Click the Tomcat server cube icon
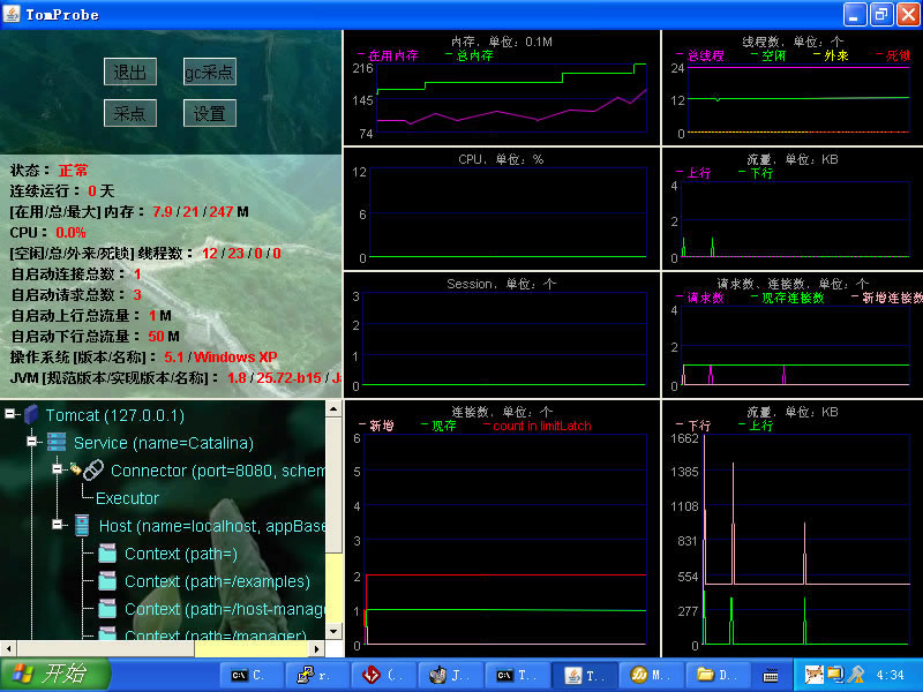The image size is (923, 692). [31, 415]
